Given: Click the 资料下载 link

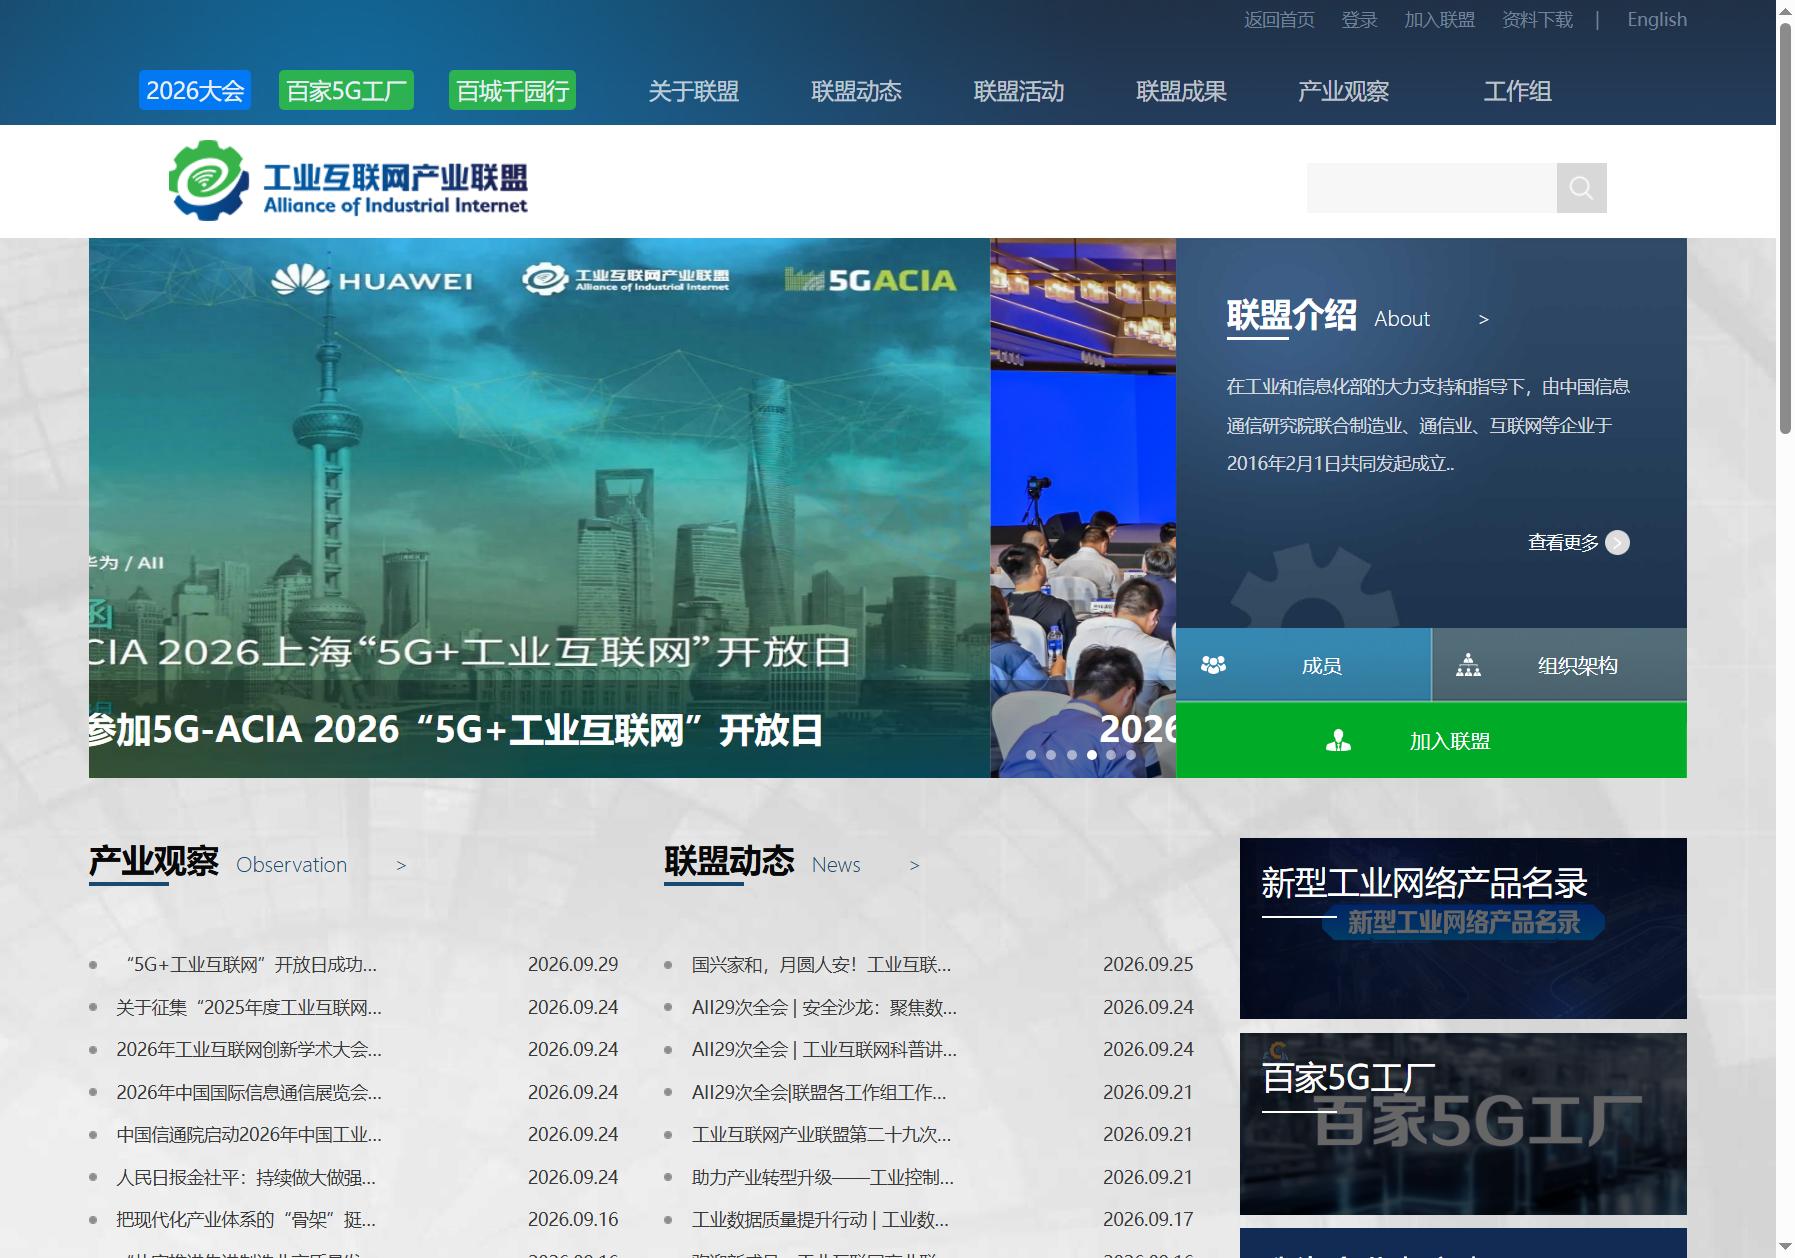Looking at the screenshot, I should click(1537, 20).
